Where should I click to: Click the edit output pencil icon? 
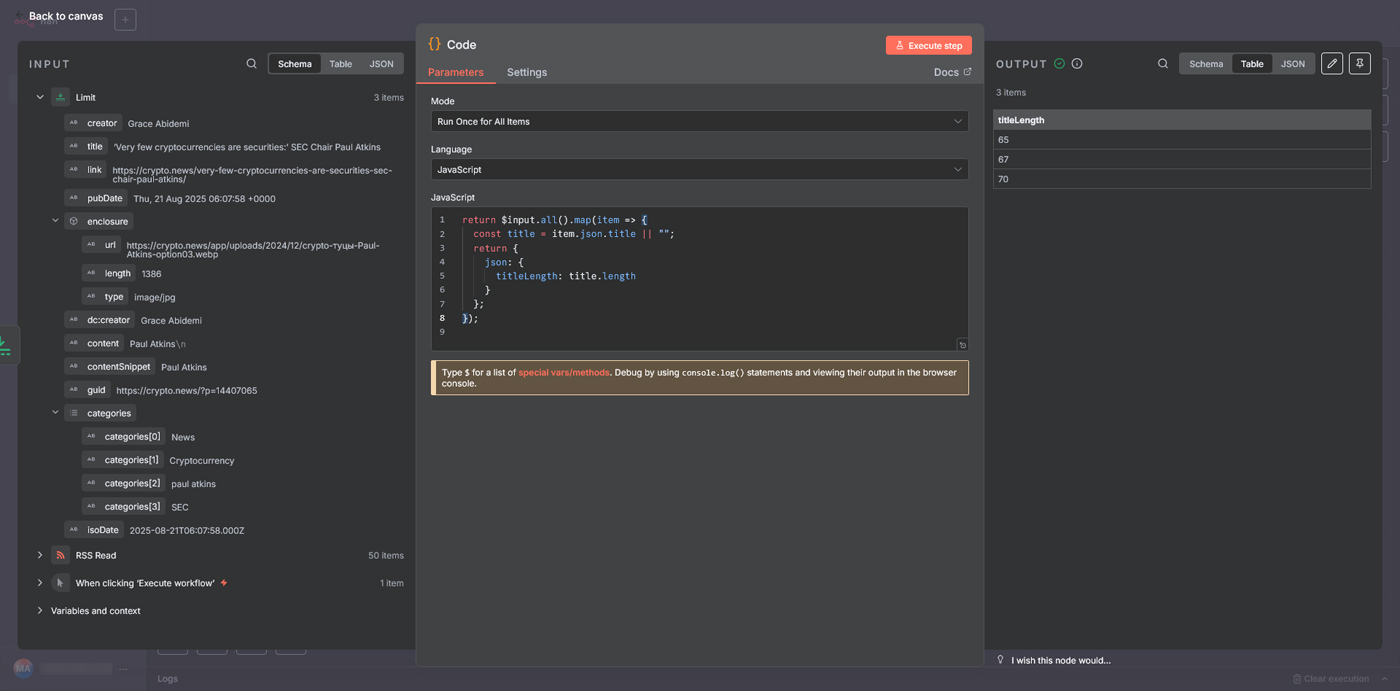point(1332,64)
